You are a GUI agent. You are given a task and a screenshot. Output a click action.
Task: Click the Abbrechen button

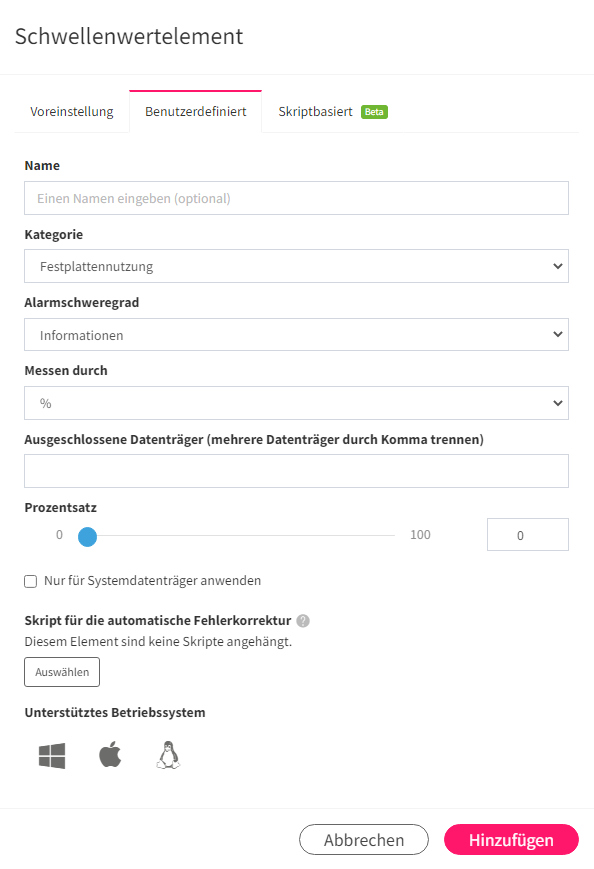click(x=364, y=840)
